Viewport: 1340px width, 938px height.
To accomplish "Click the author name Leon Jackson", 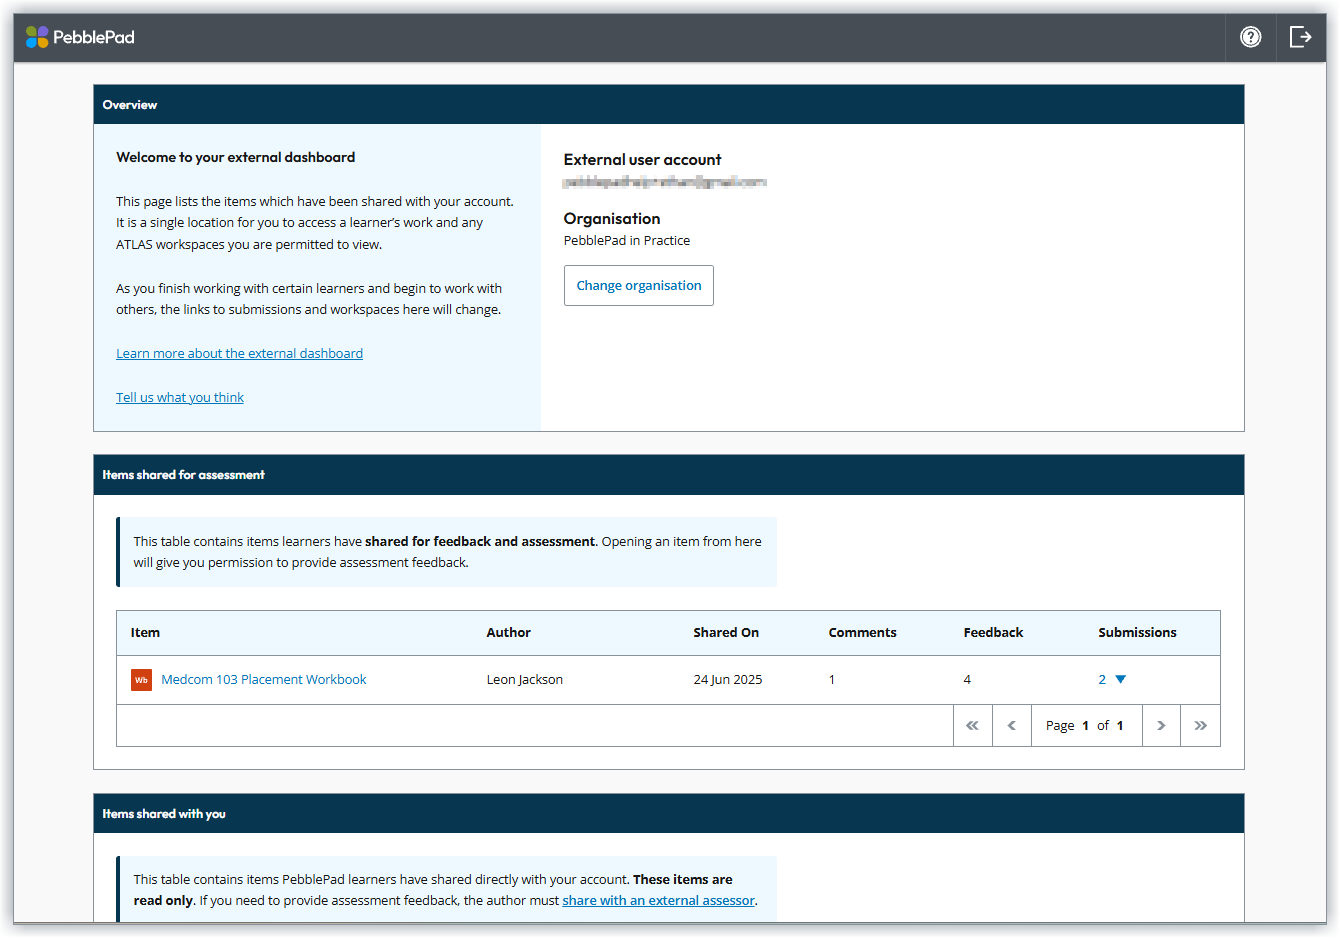I will (525, 680).
